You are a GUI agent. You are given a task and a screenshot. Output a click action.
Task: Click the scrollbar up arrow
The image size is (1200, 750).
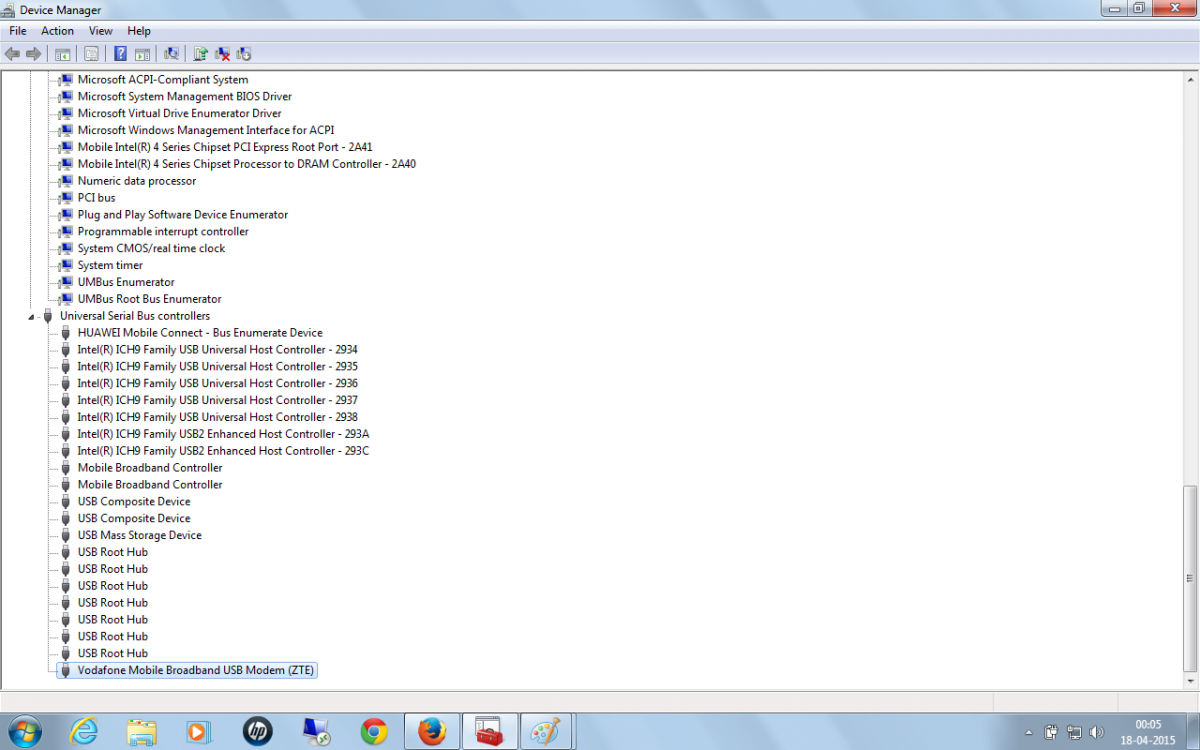1190,78
